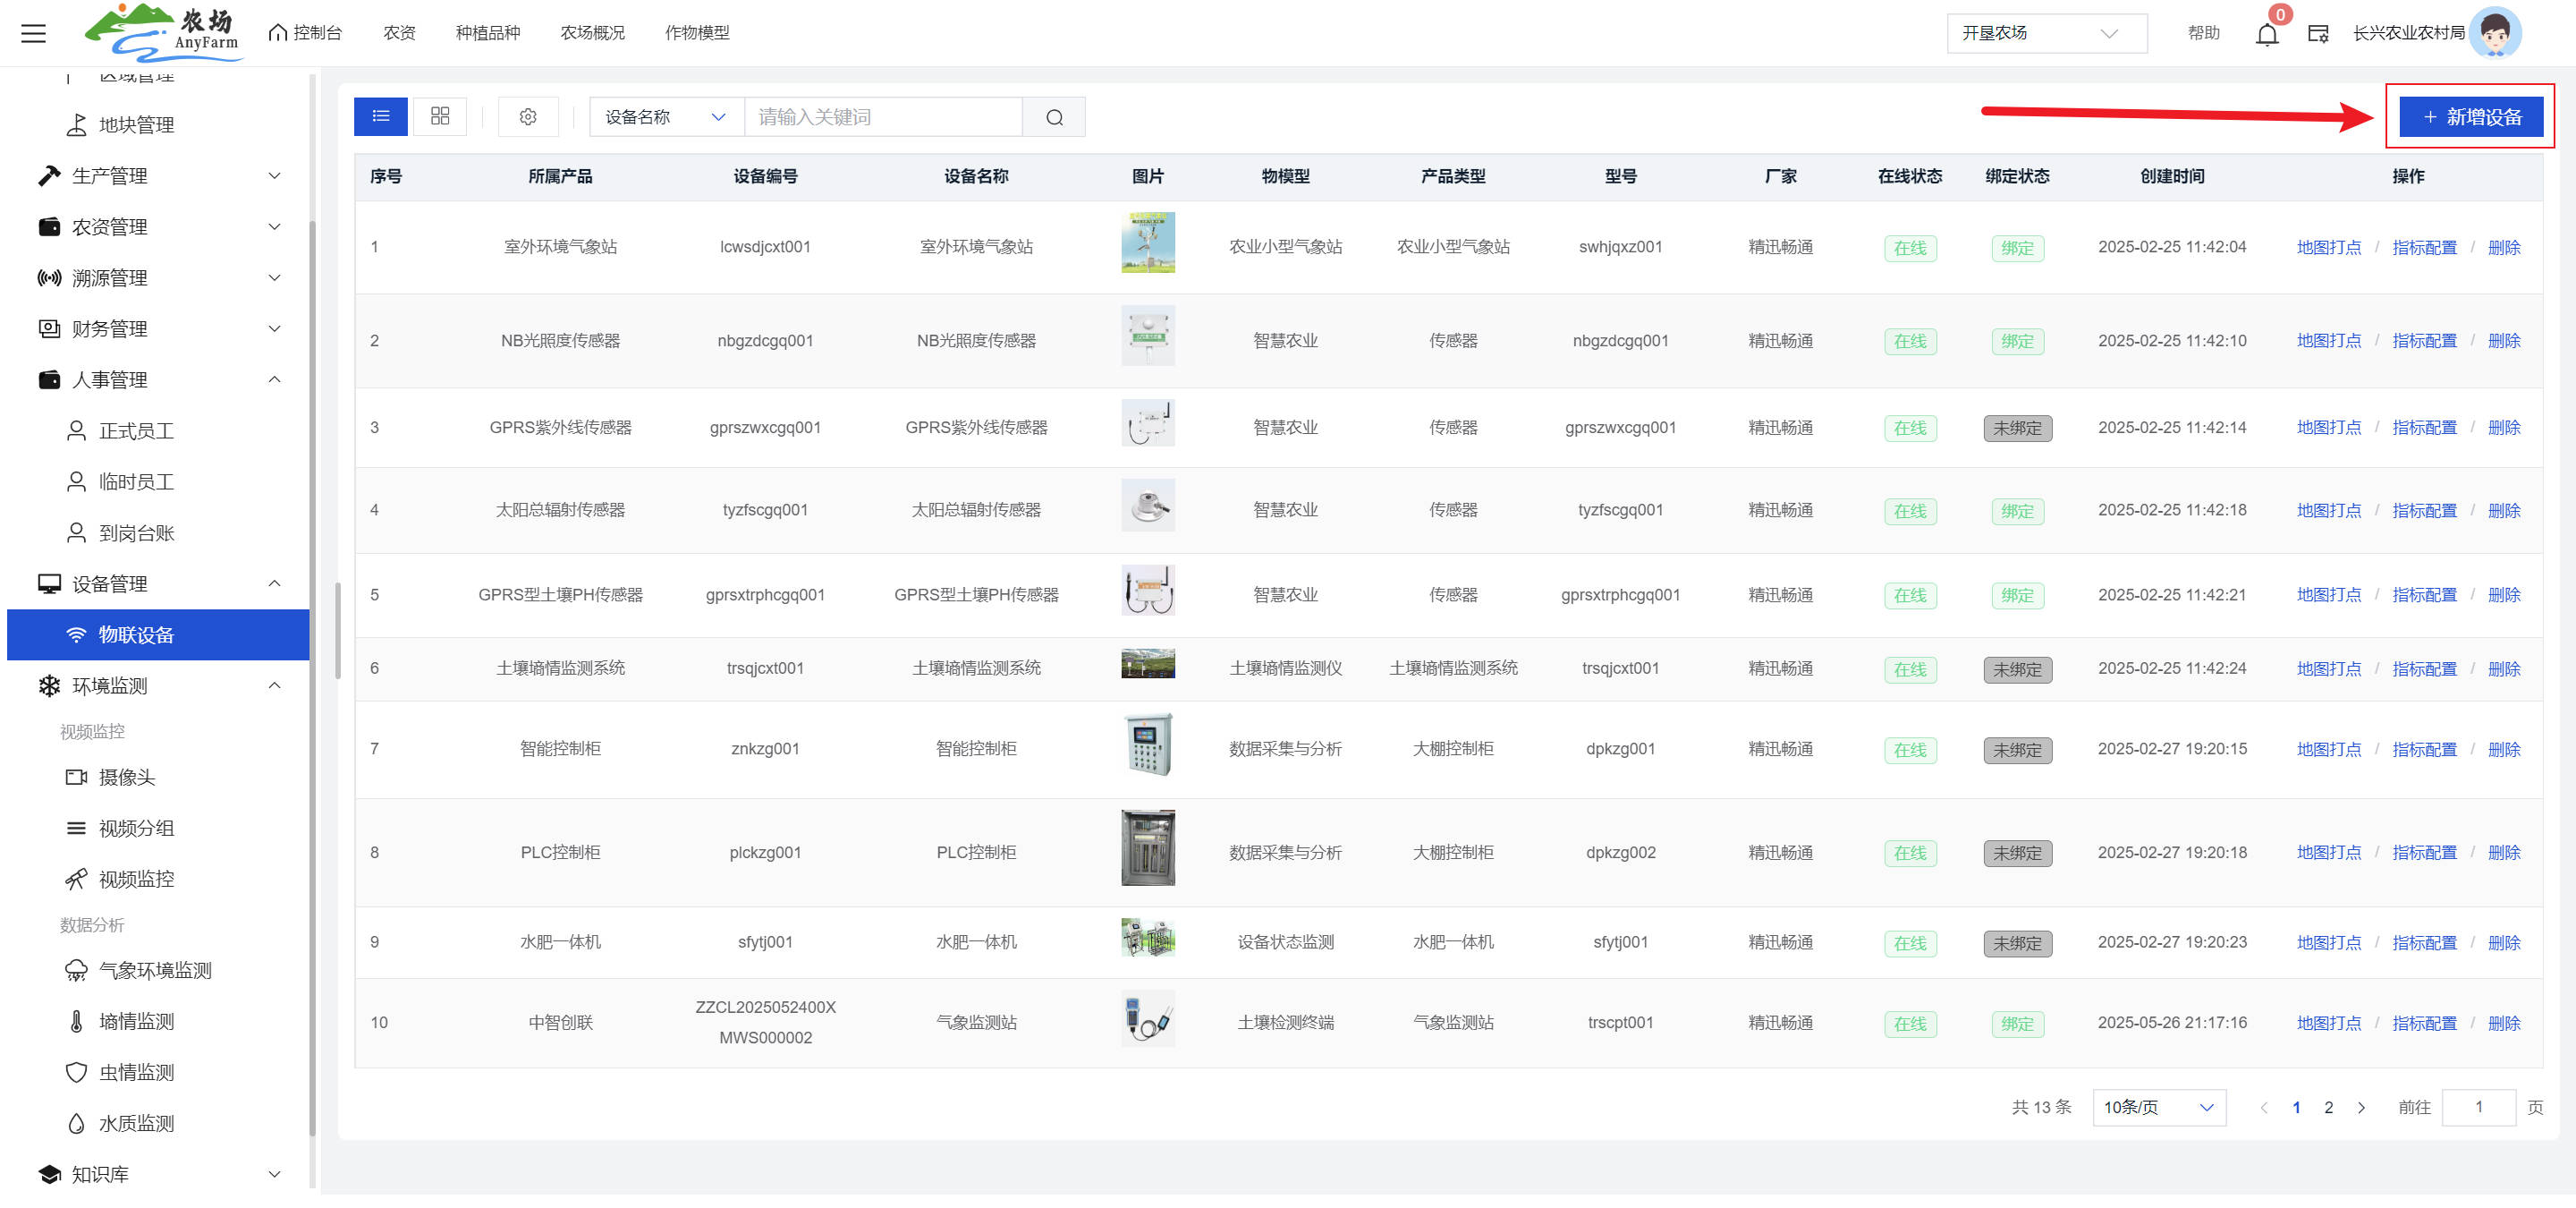This screenshot has height=1208, width=2576.
Task: Click 指标配置 for 智能控制柜 row
Action: pyautogui.click(x=2423, y=749)
